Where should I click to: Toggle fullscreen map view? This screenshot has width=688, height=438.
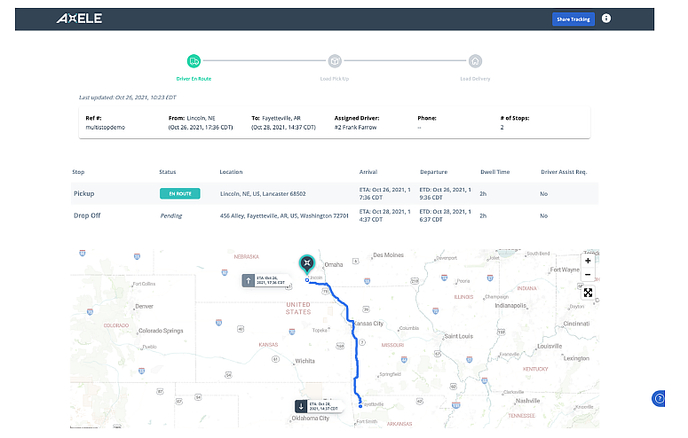point(588,292)
